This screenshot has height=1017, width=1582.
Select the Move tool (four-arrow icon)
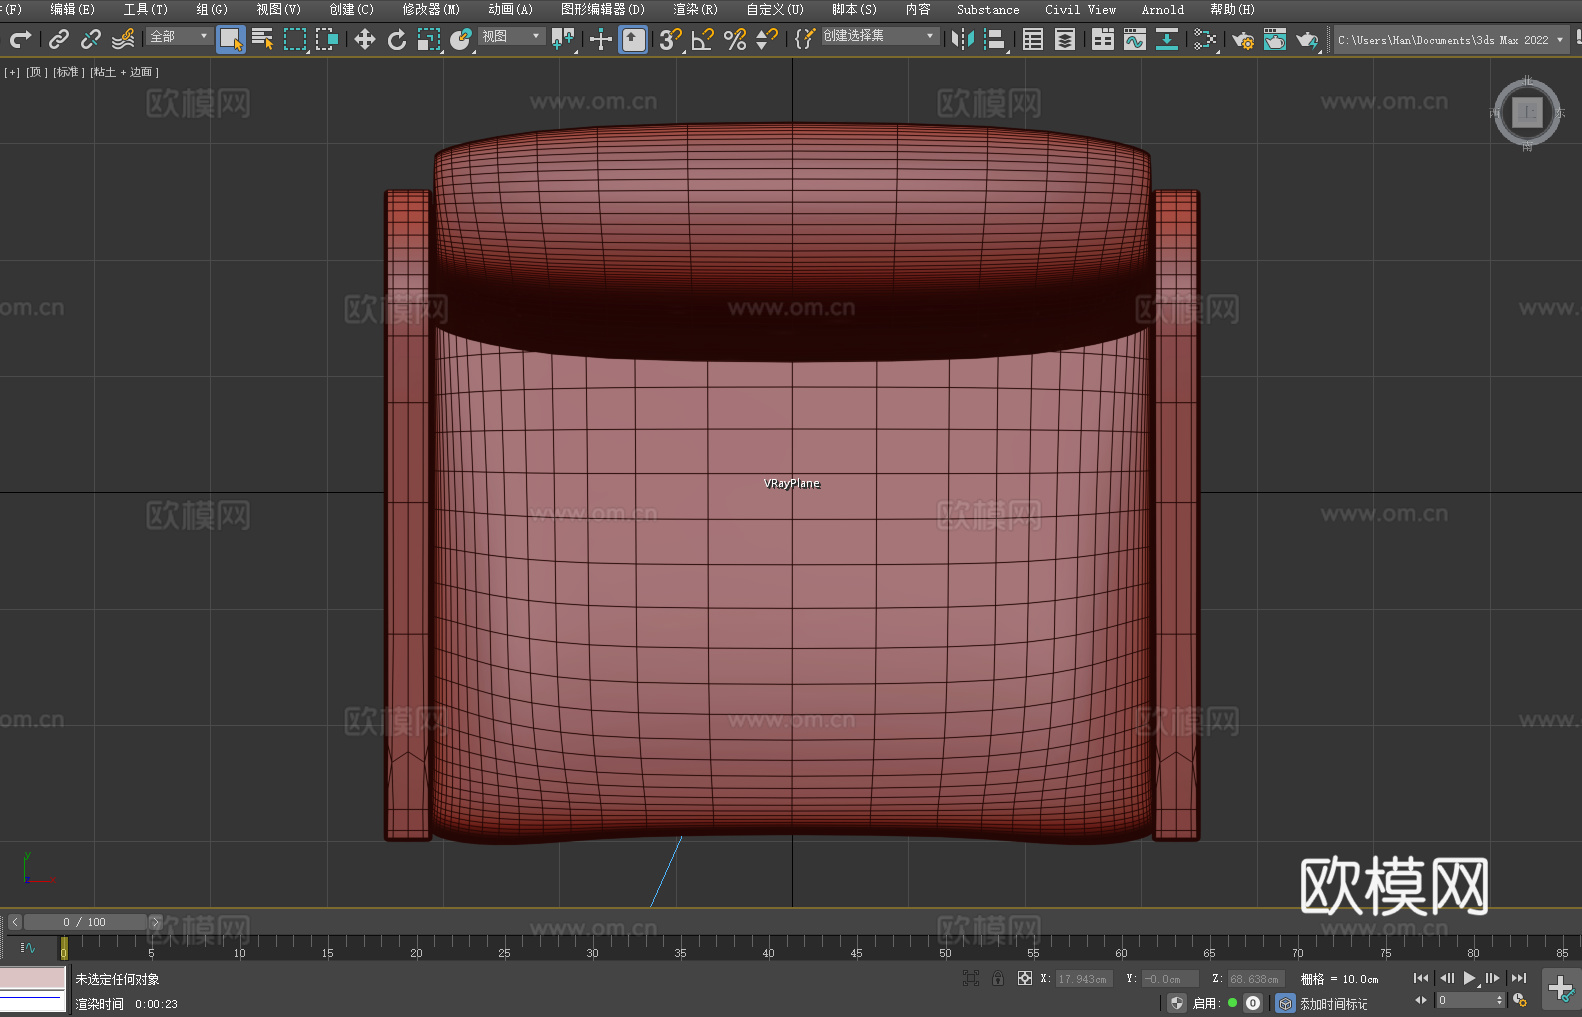[x=365, y=39]
